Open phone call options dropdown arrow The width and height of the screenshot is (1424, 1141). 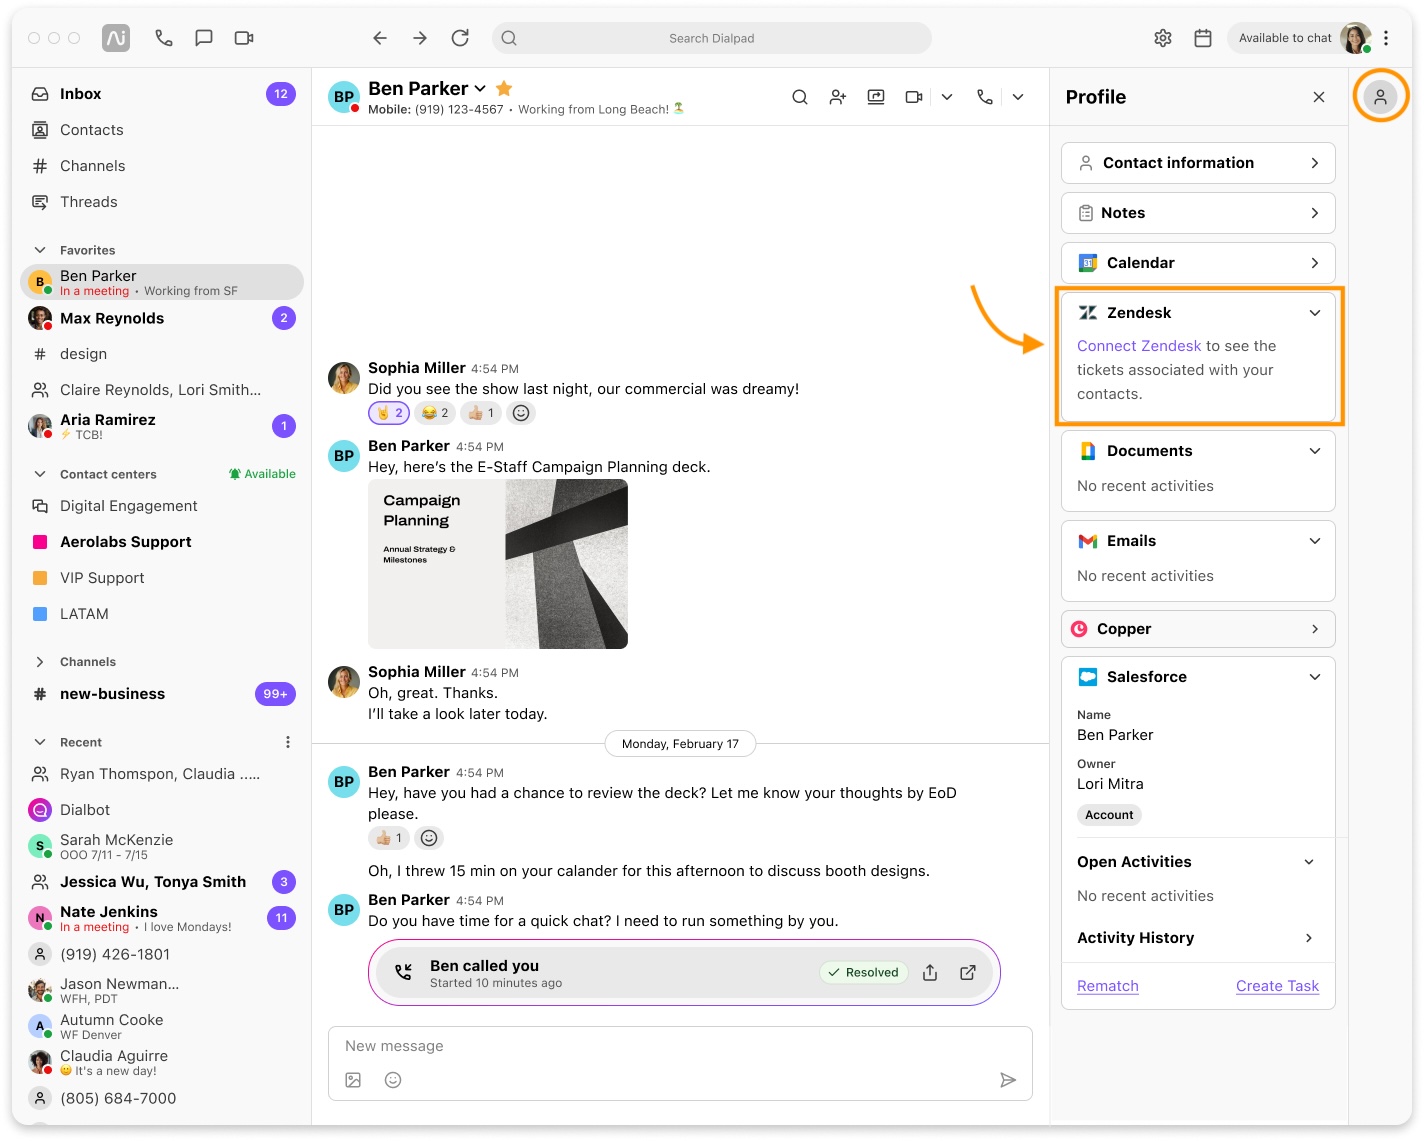pyautogui.click(x=1018, y=97)
